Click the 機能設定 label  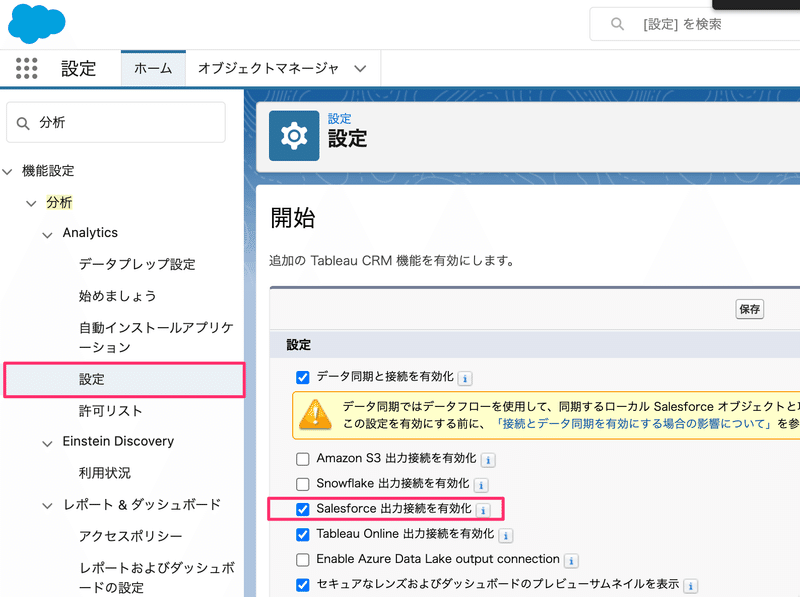(x=48, y=171)
